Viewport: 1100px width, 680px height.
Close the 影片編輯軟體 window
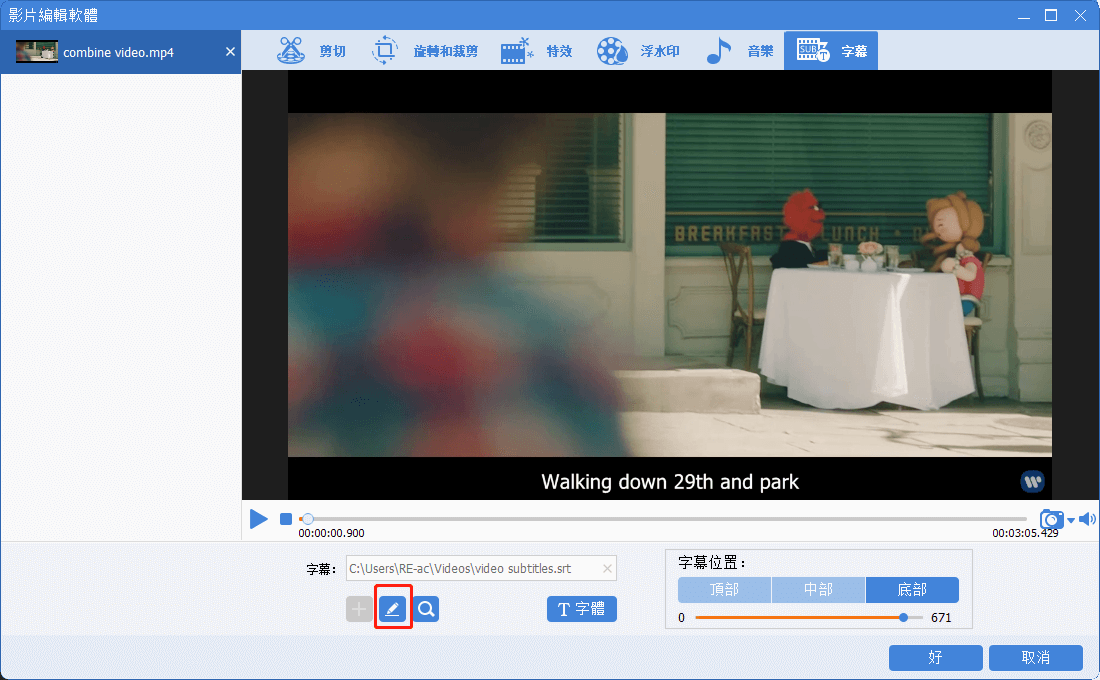[1080, 15]
